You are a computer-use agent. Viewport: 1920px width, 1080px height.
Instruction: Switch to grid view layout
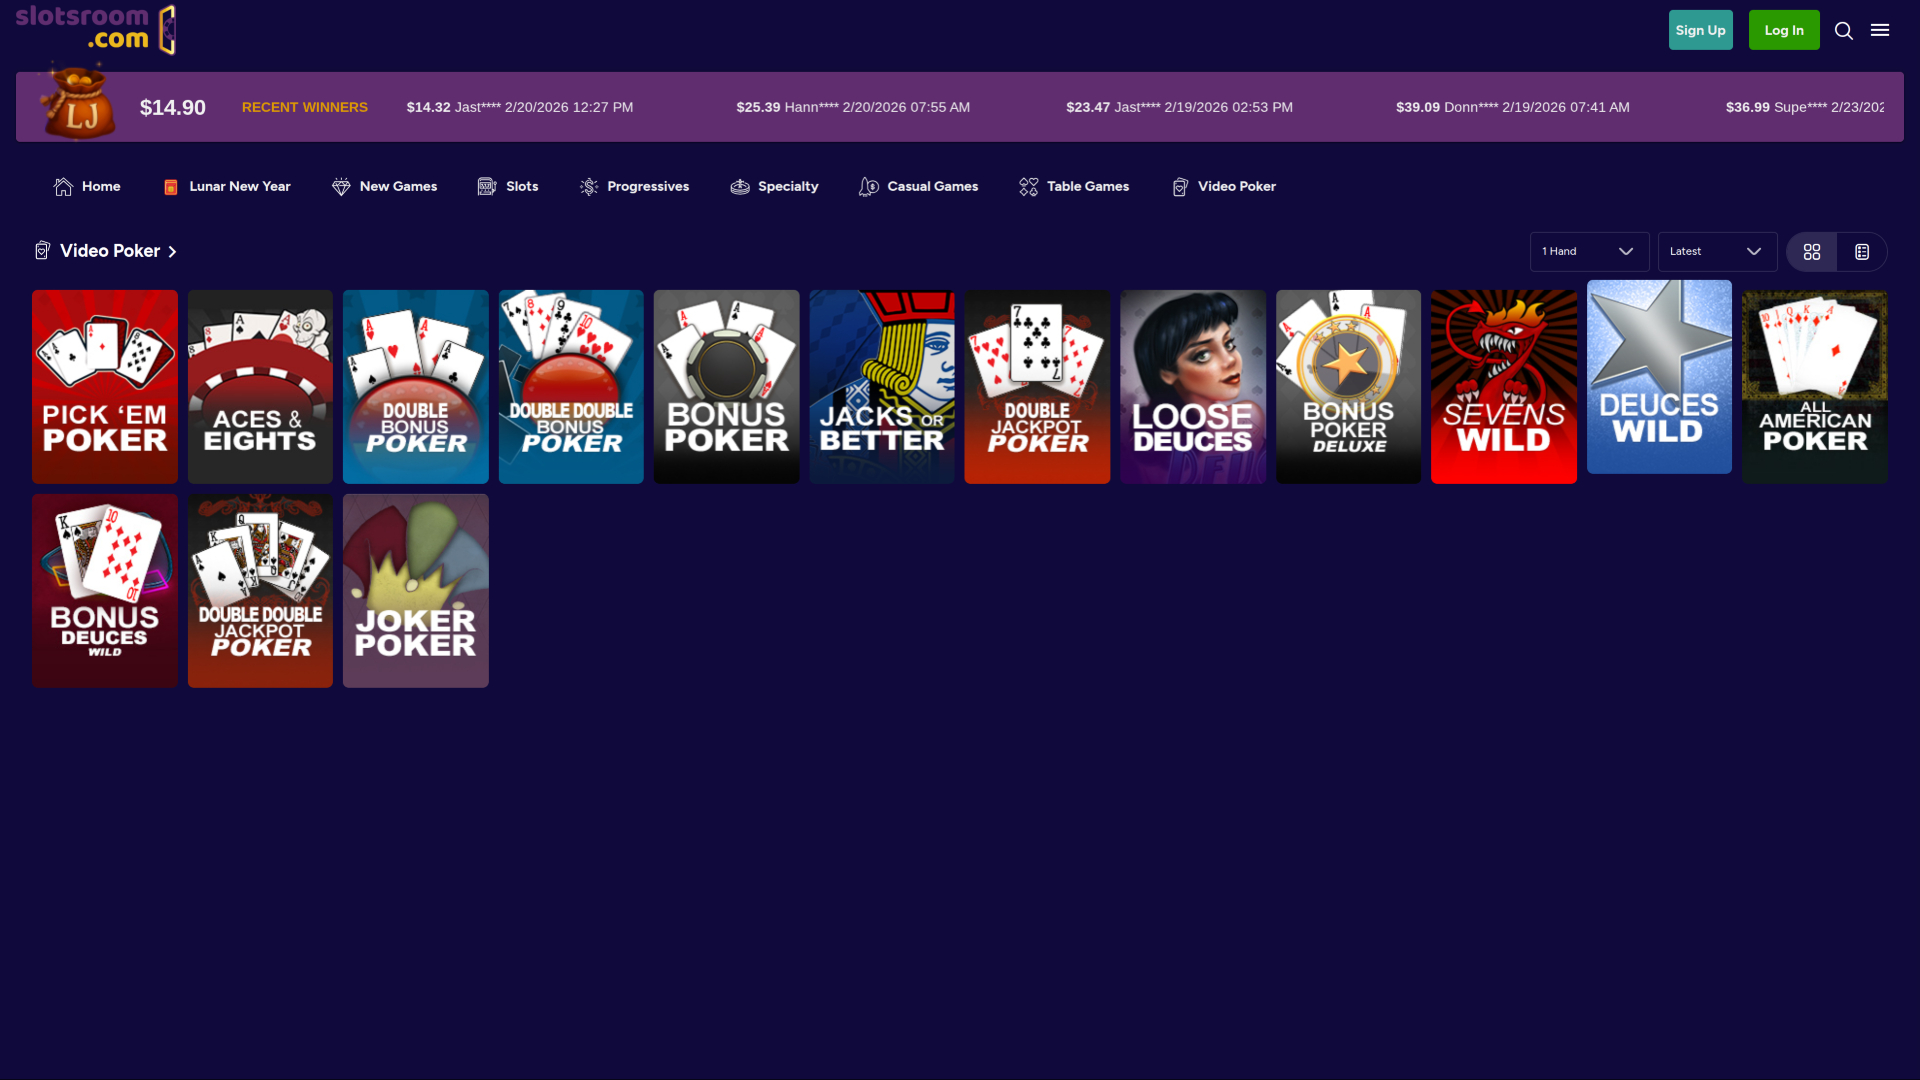coord(1811,251)
